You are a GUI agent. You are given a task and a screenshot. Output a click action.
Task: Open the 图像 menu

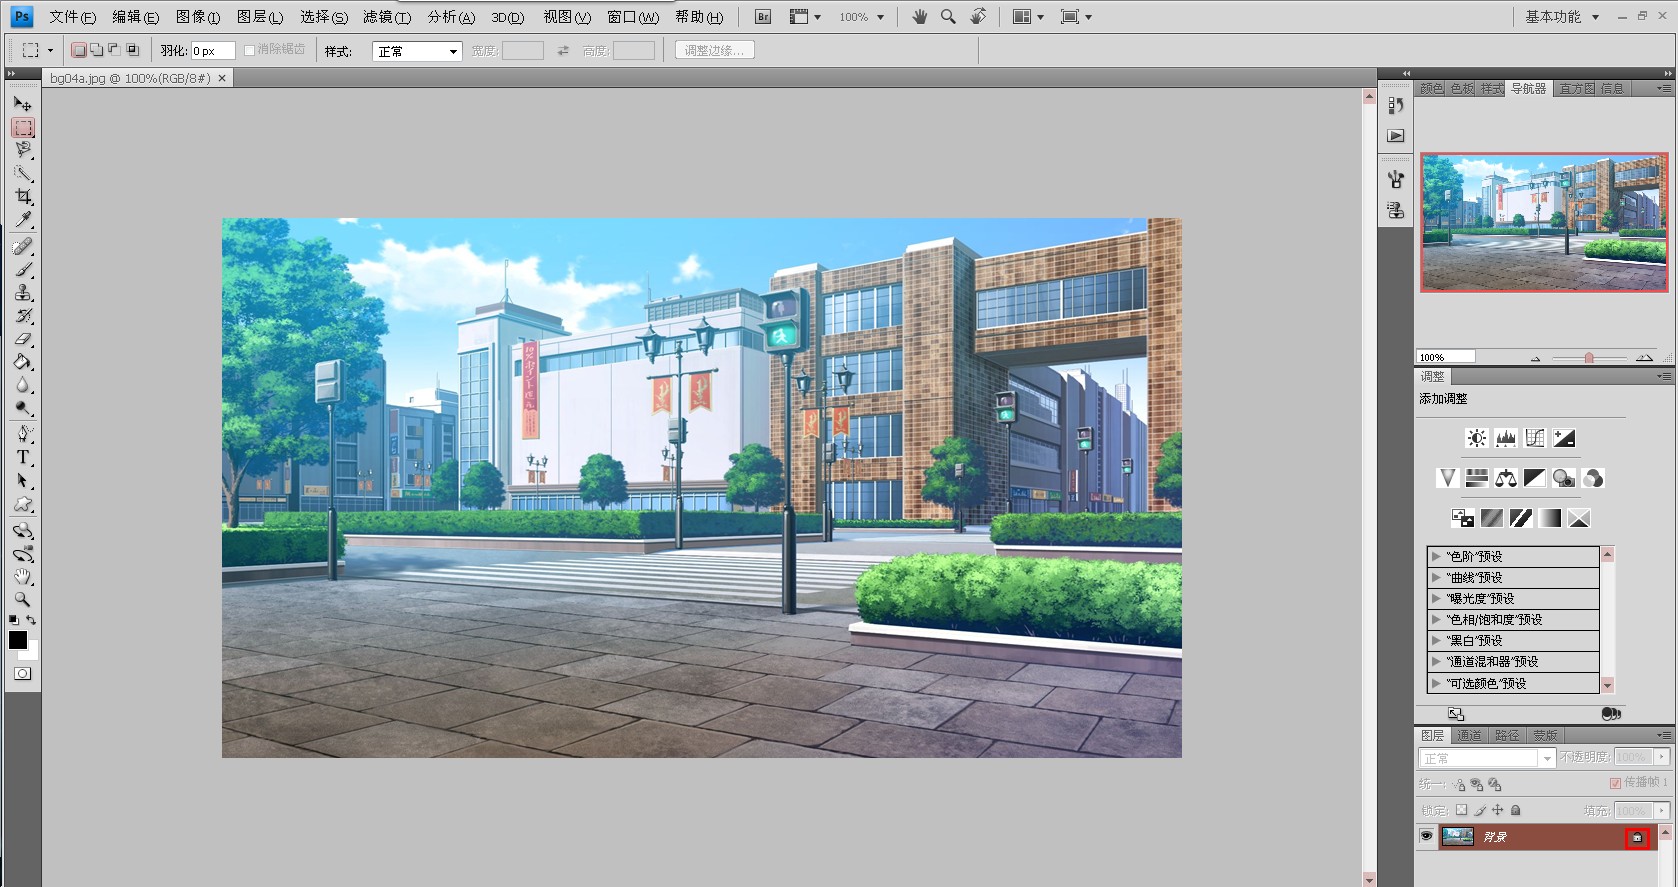coord(198,17)
